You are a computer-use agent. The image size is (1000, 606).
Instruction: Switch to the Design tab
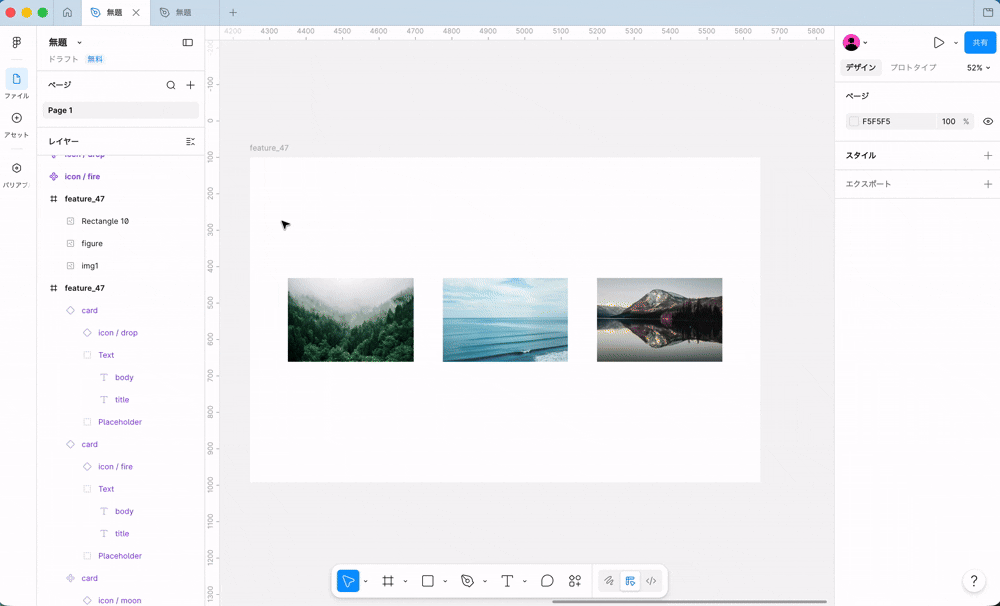(x=860, y=68)
